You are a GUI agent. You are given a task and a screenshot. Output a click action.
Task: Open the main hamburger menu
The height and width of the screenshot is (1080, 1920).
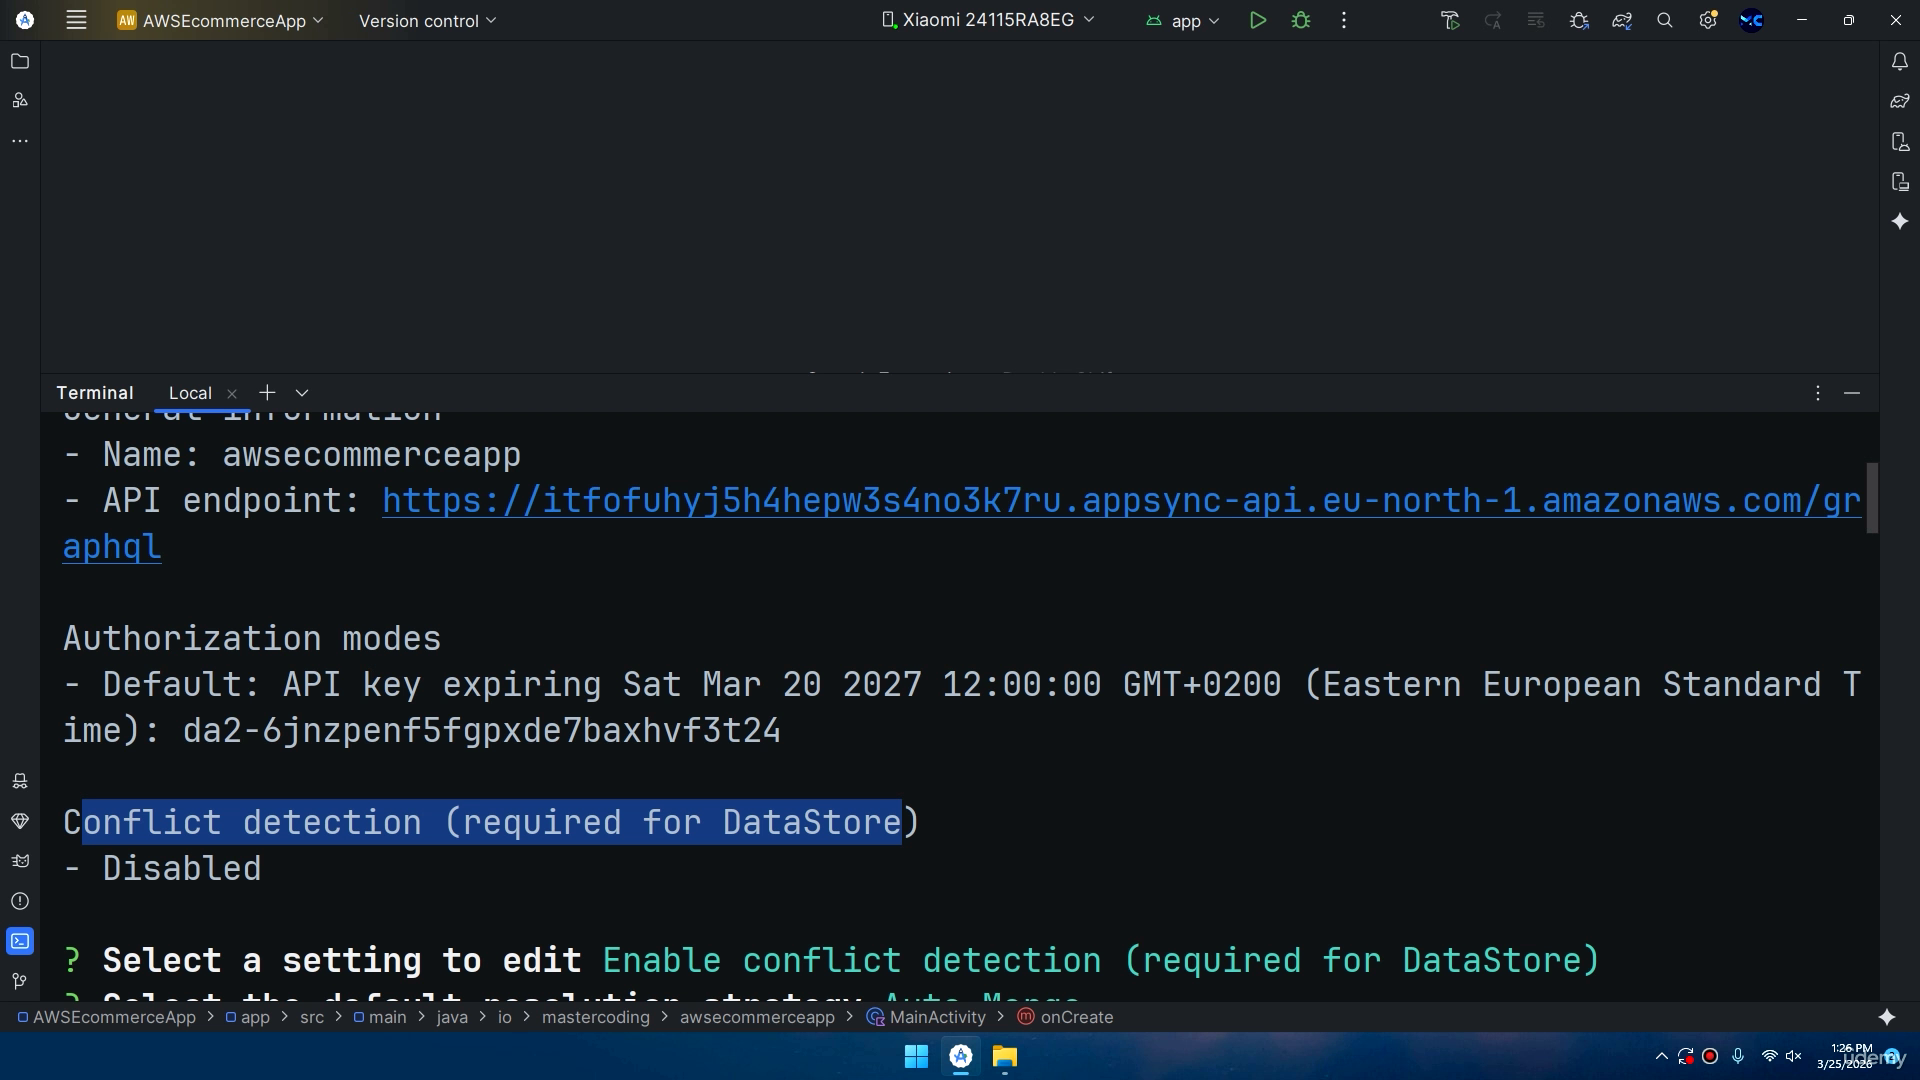76,20
